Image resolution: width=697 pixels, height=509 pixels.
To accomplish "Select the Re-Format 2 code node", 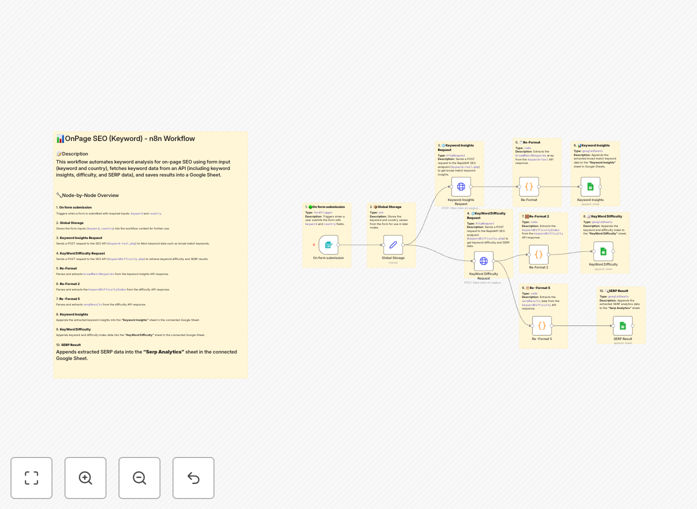I will 539,255.
